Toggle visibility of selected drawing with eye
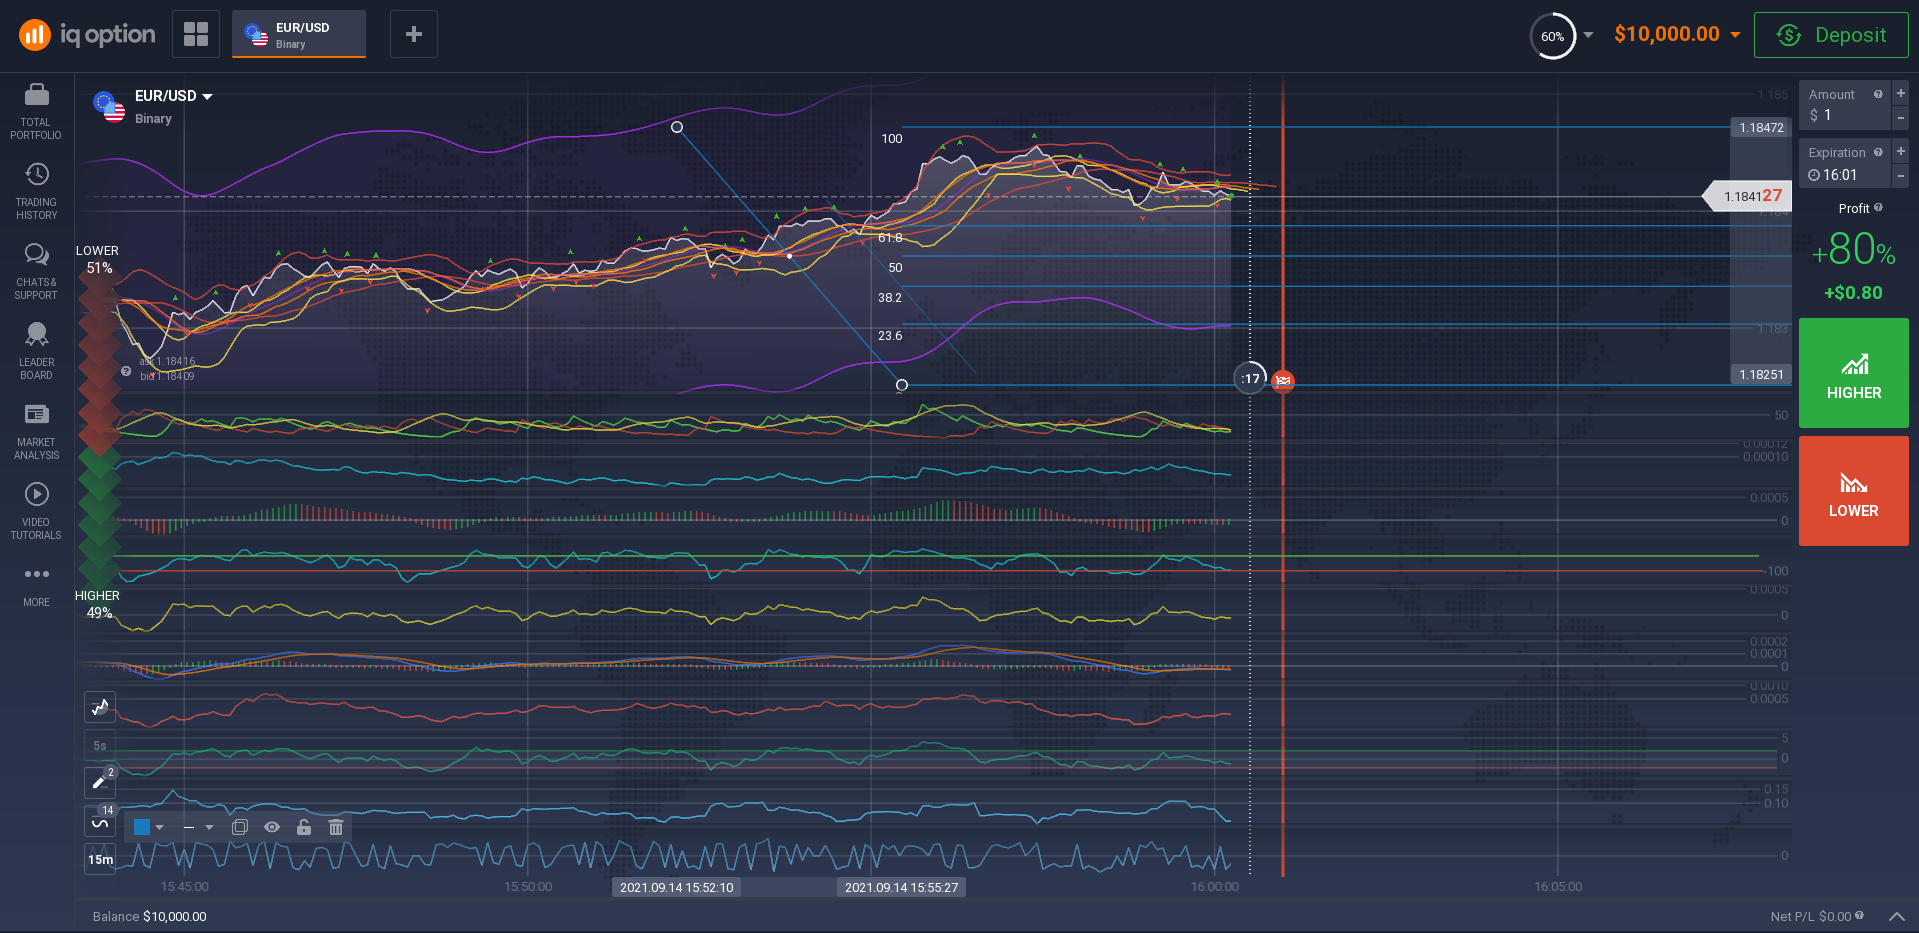Screen dimensions: 1919x933 click(x=272, y=827)
